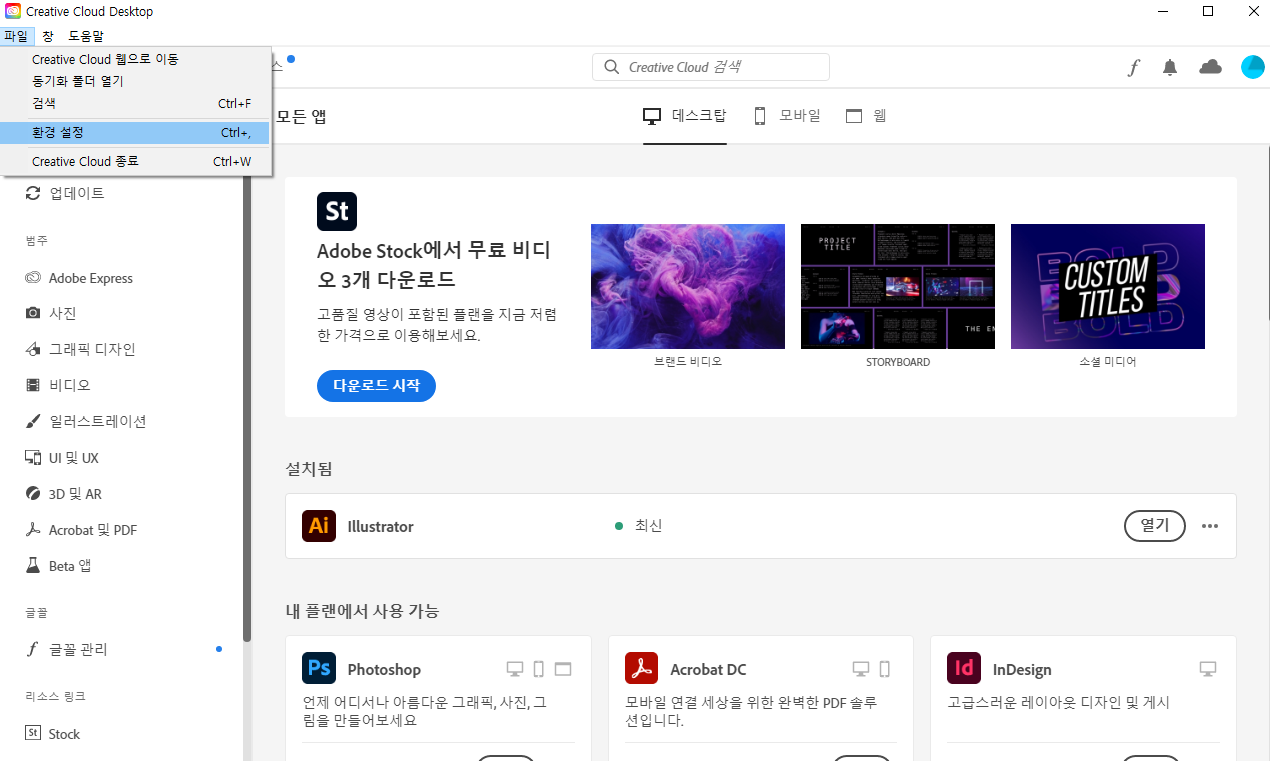Switch to the 웹 tab
Image resolution: width=1270 pixels, height=761 pixels.
coord(866,116)
